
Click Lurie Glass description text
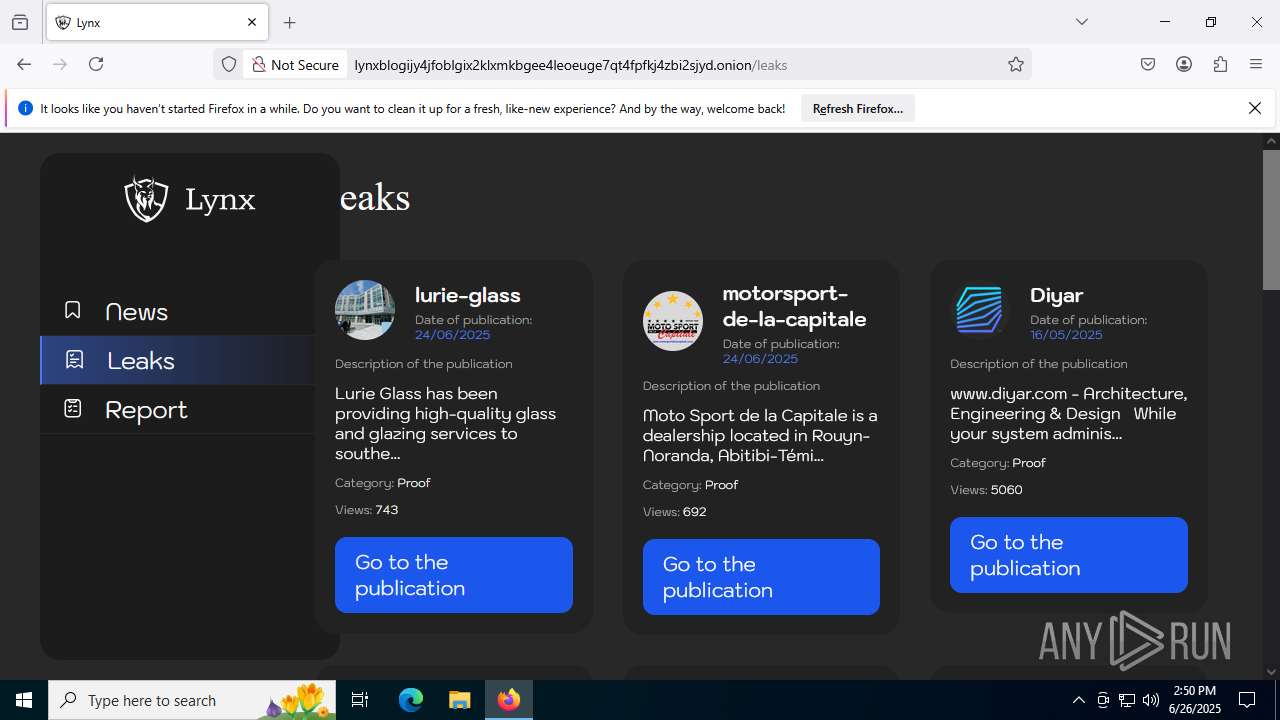pyautogui.click(x=446, y=423)
